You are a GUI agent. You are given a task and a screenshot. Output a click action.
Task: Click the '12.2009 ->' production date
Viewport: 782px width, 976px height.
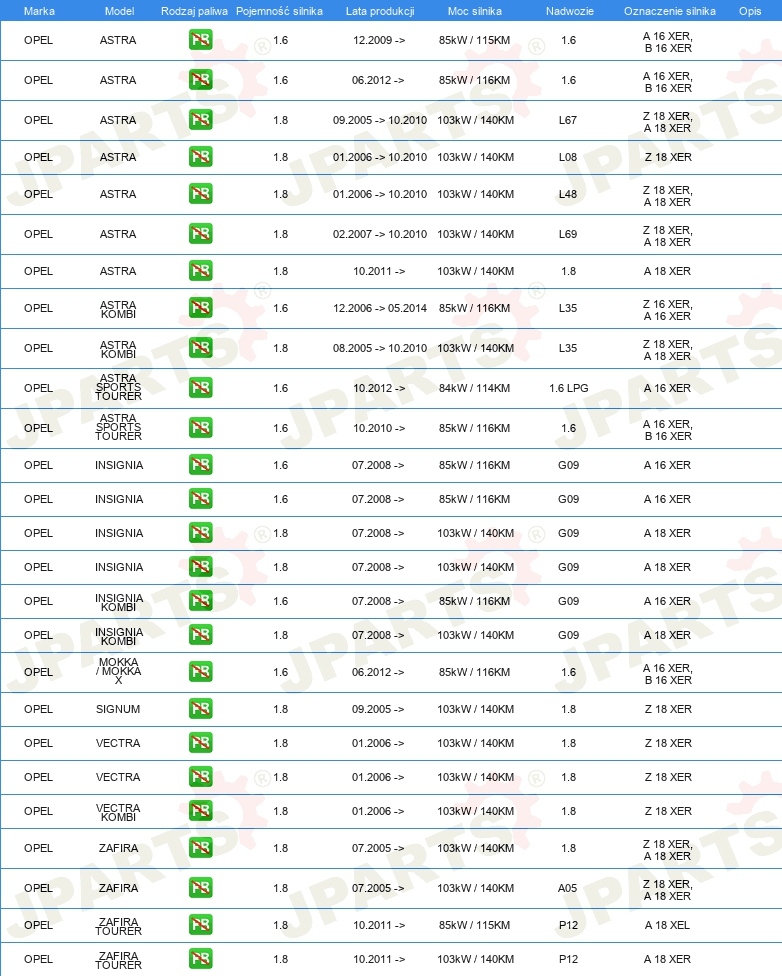pos(379,40)
